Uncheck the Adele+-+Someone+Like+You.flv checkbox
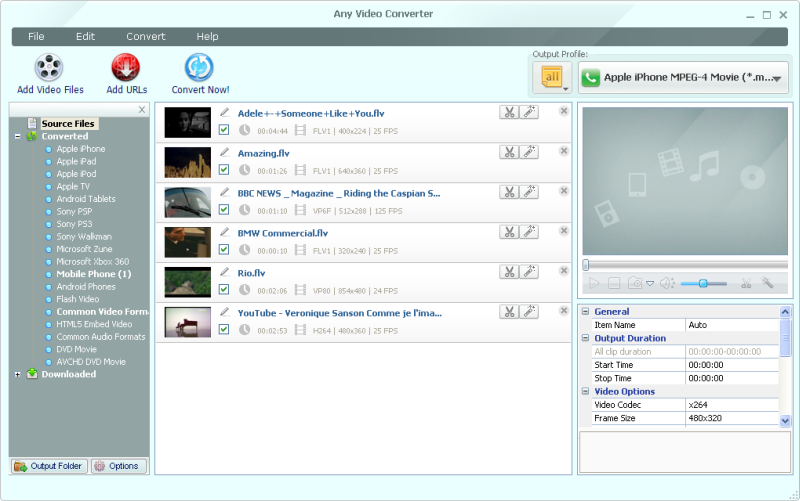This screenshot has height=501, width=800. (x=224, y=129)
